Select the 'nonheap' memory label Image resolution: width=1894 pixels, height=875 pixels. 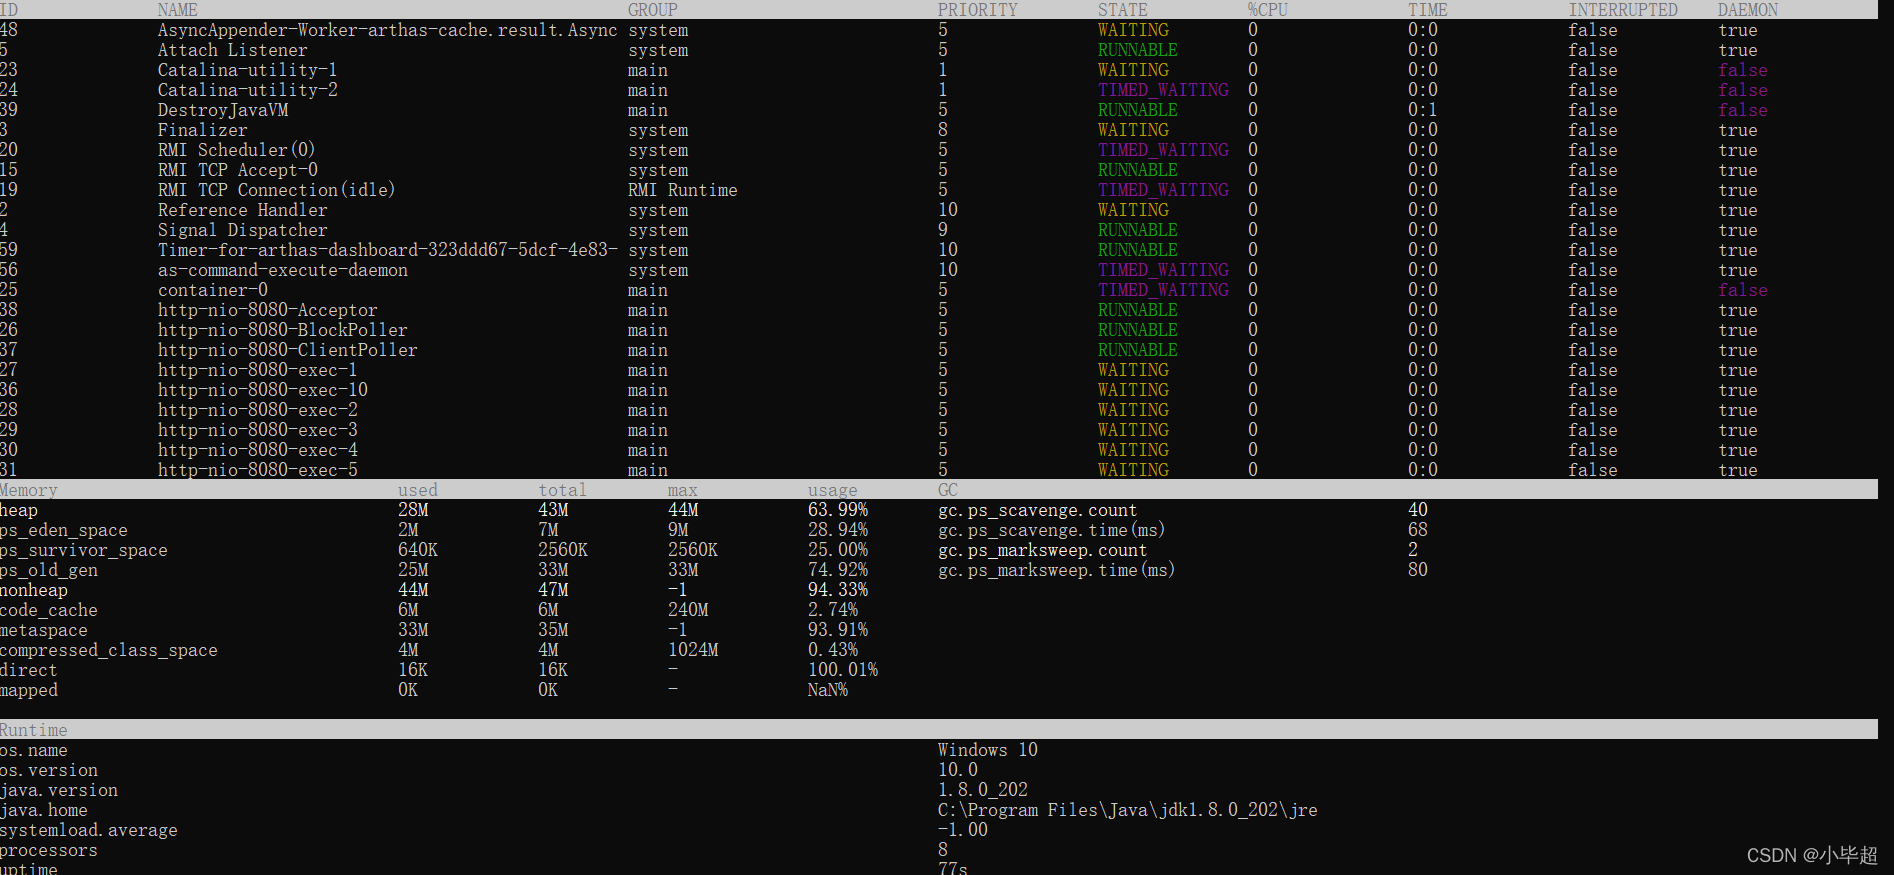[34, 590]
